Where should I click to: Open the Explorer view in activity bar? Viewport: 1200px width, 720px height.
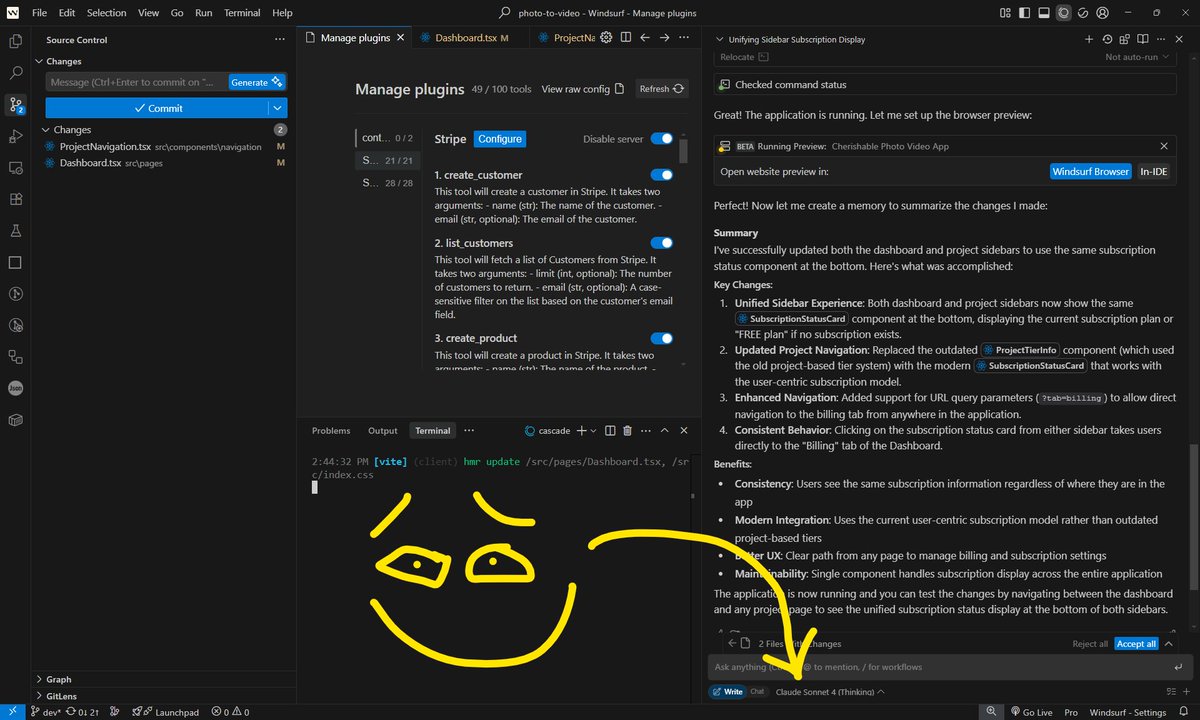pyautogui.click(x=15, y=41)
